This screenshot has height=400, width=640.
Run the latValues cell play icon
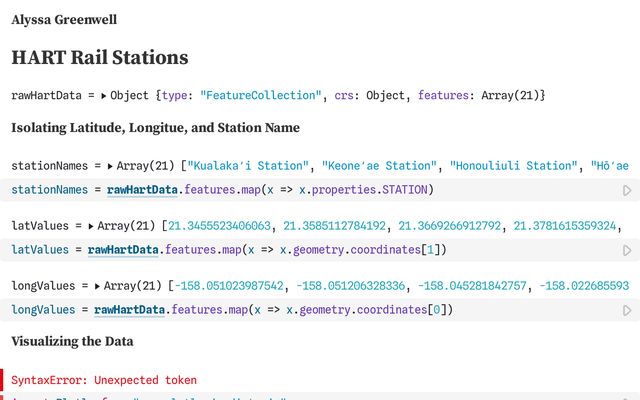(x=627, y=251)
